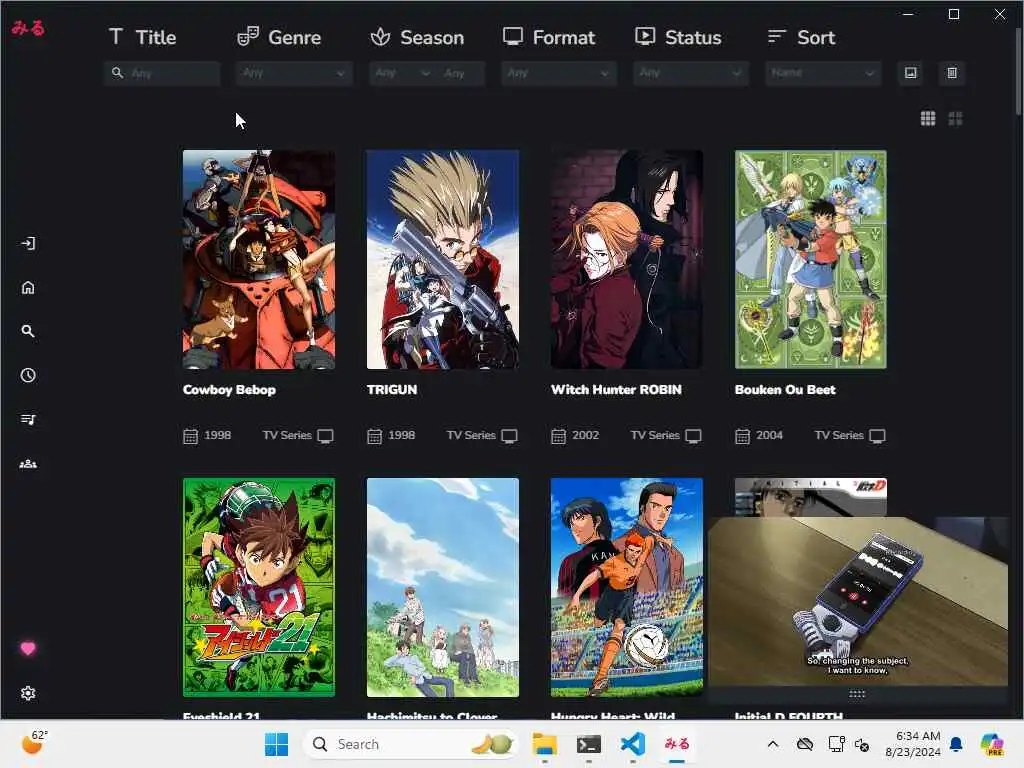The width and height of the screenshot is (1024, 768).
Task: Clear filters with trash can icon
Action: pyautogui.click(x=952, y=72)
